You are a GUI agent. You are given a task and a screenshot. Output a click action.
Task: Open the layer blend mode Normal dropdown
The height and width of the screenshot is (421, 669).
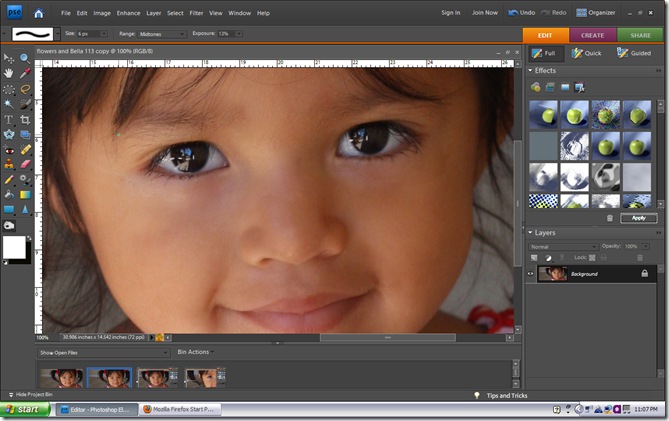click(x=563, y=246)
